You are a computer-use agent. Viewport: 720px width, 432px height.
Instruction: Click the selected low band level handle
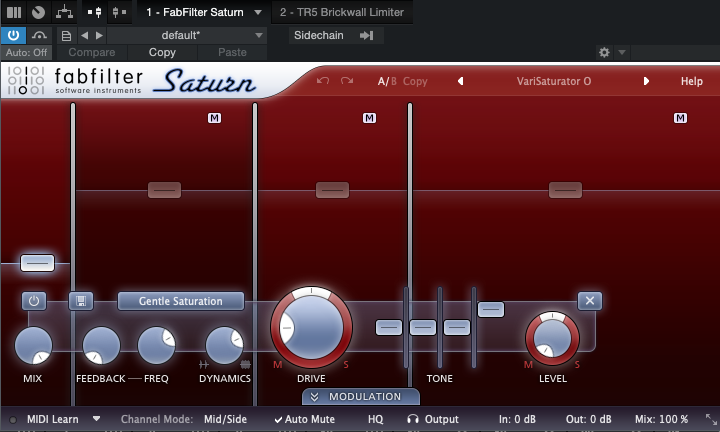point(37,263)
